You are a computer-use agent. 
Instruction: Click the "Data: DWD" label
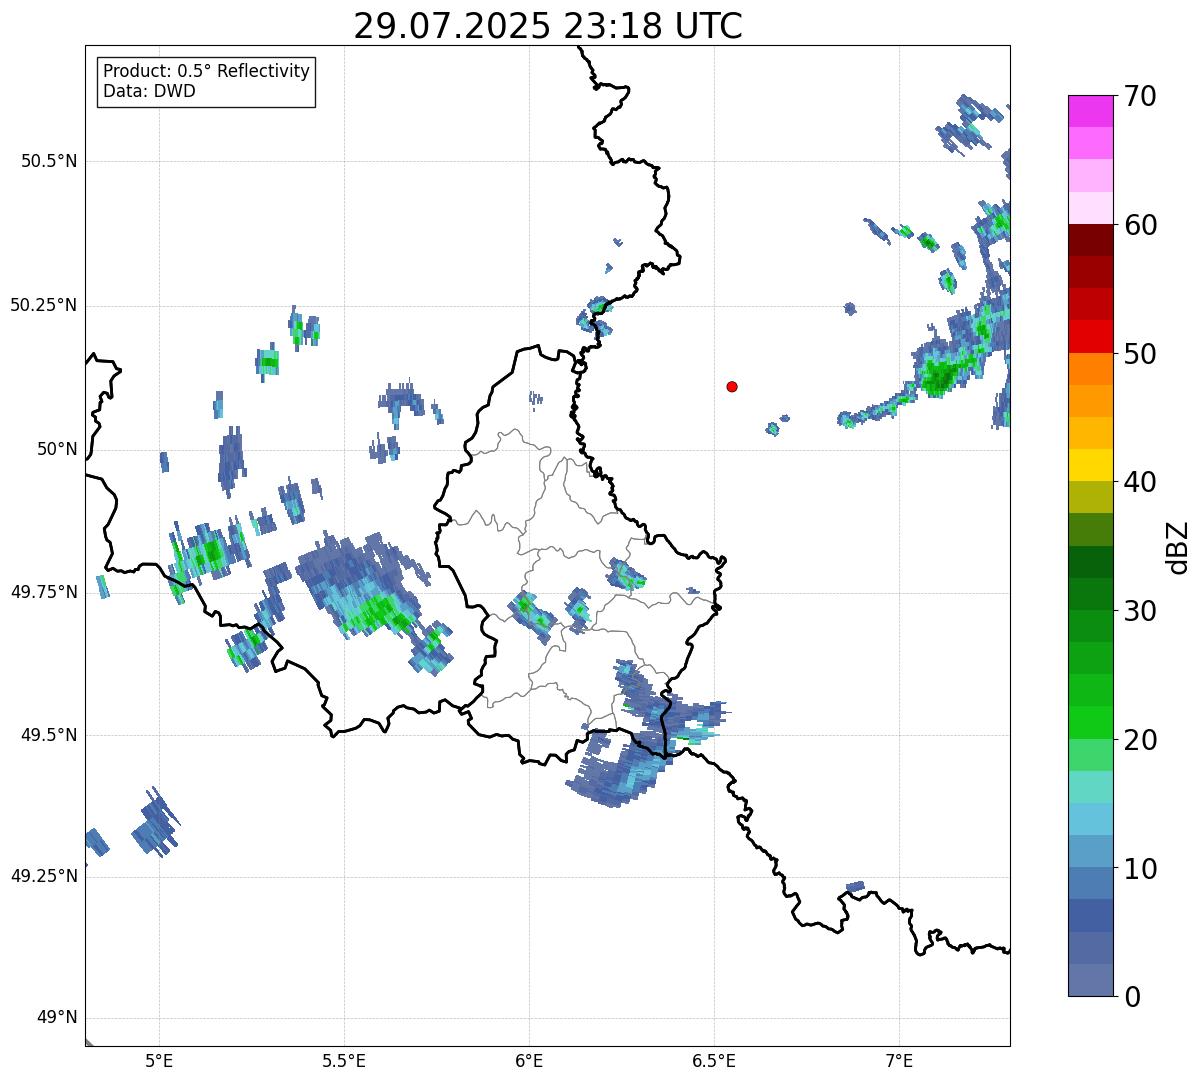150,91
